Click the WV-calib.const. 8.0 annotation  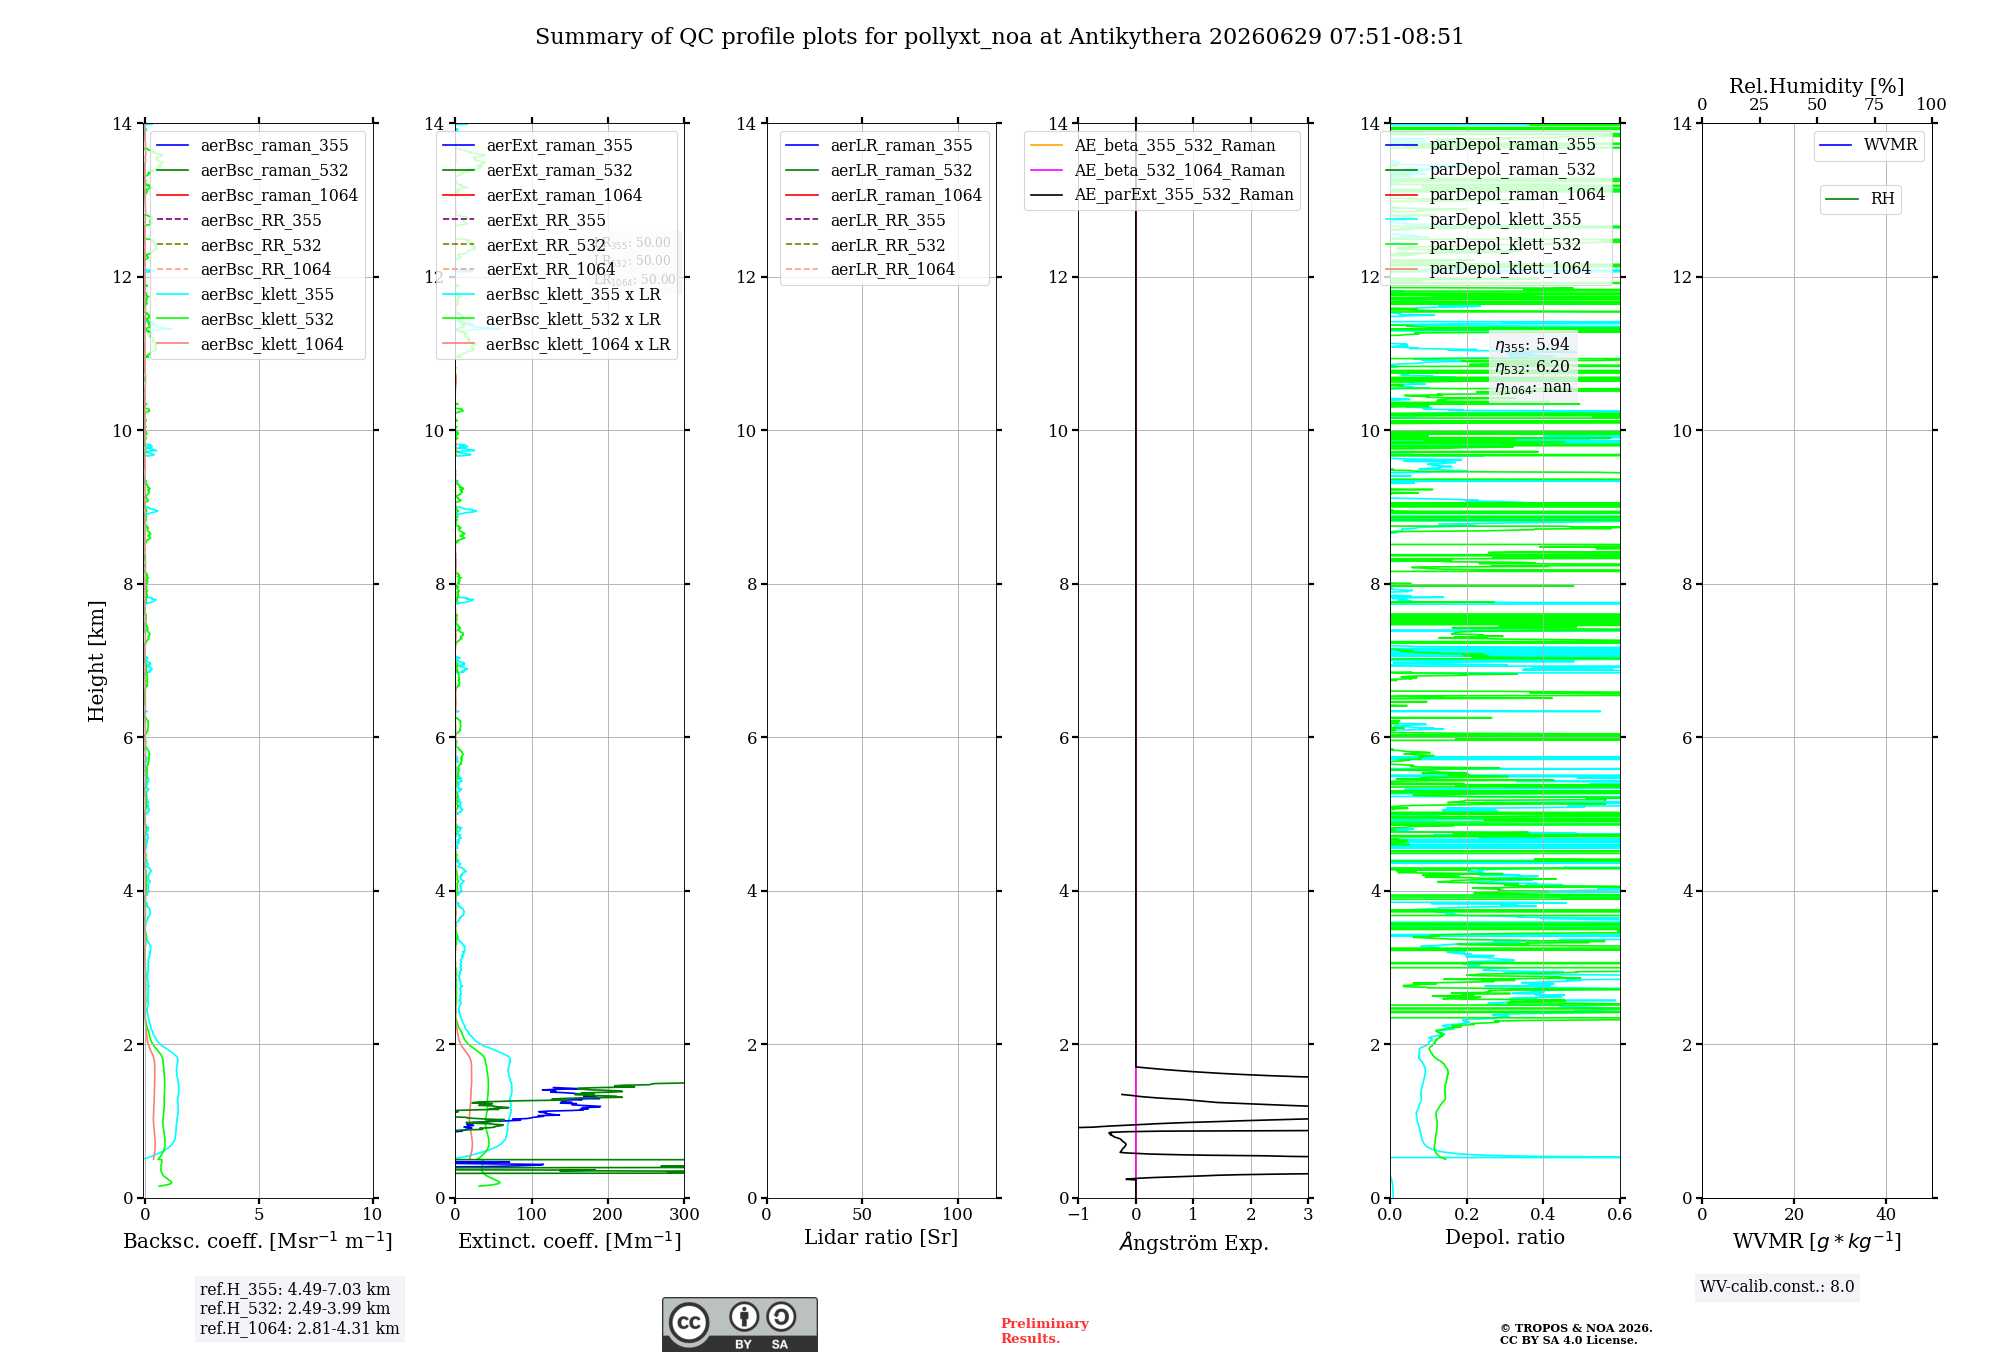[1777, 1287]
